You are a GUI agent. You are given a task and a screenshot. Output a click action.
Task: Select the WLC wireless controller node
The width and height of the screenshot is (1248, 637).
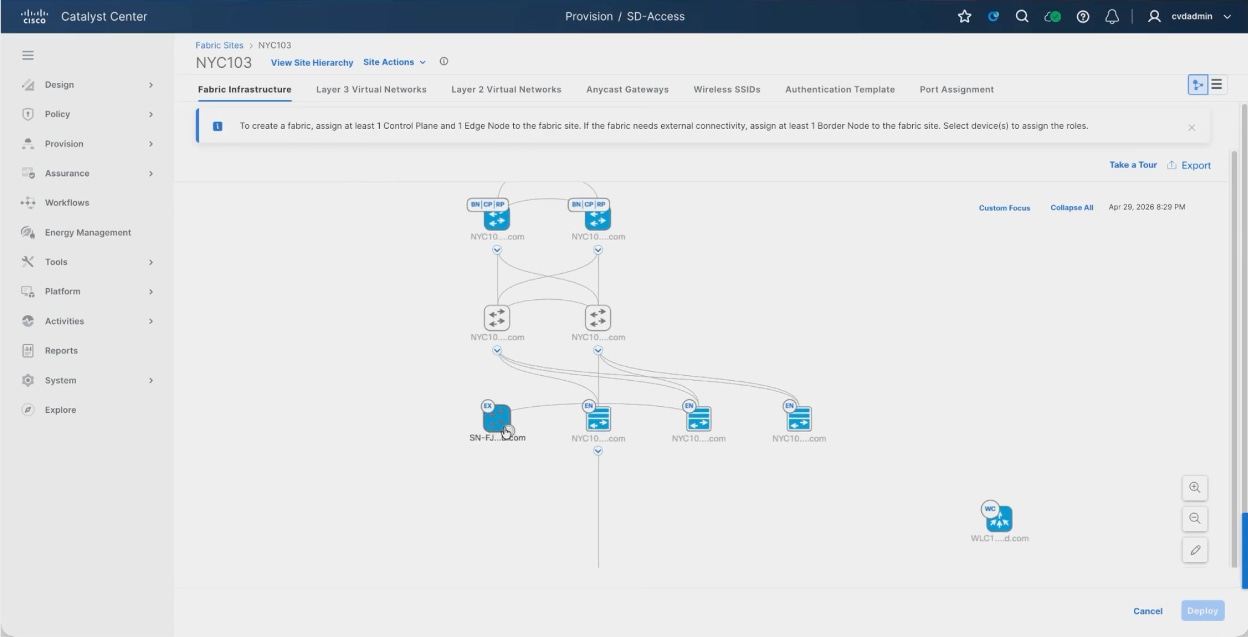pyautogui.click(x=999, y=518)
